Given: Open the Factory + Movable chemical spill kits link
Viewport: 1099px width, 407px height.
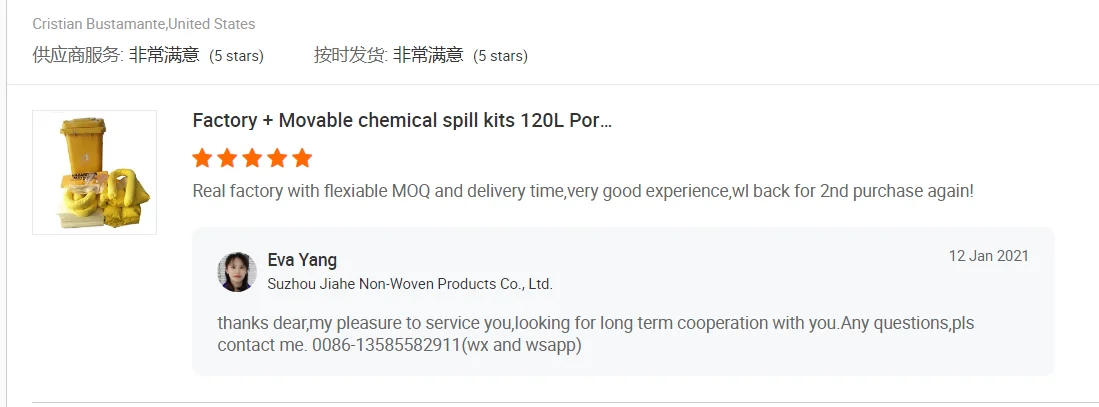Looking at the screenshot, I should [x=402, y=121].
